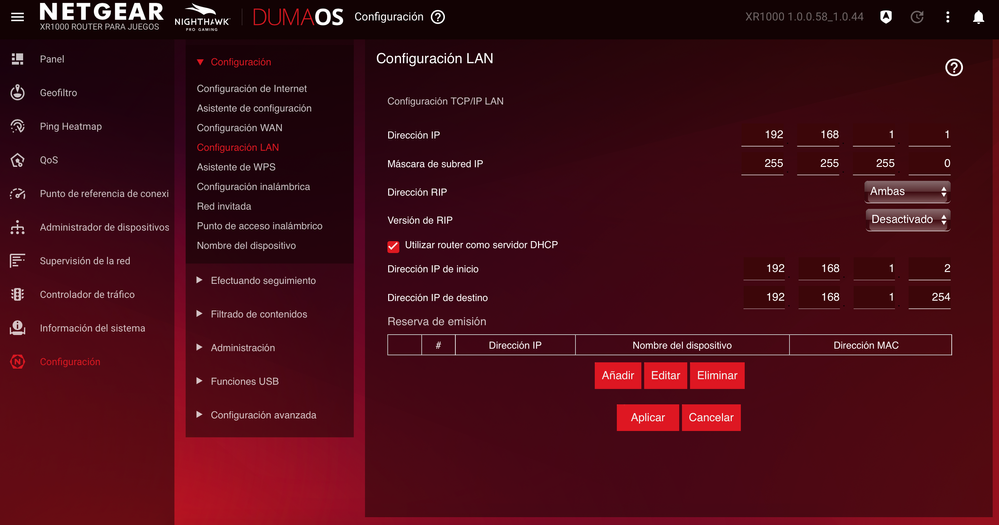
Task: Go to Controlador de tráfico
Action: pyautogui.click(x=87, y=294)
